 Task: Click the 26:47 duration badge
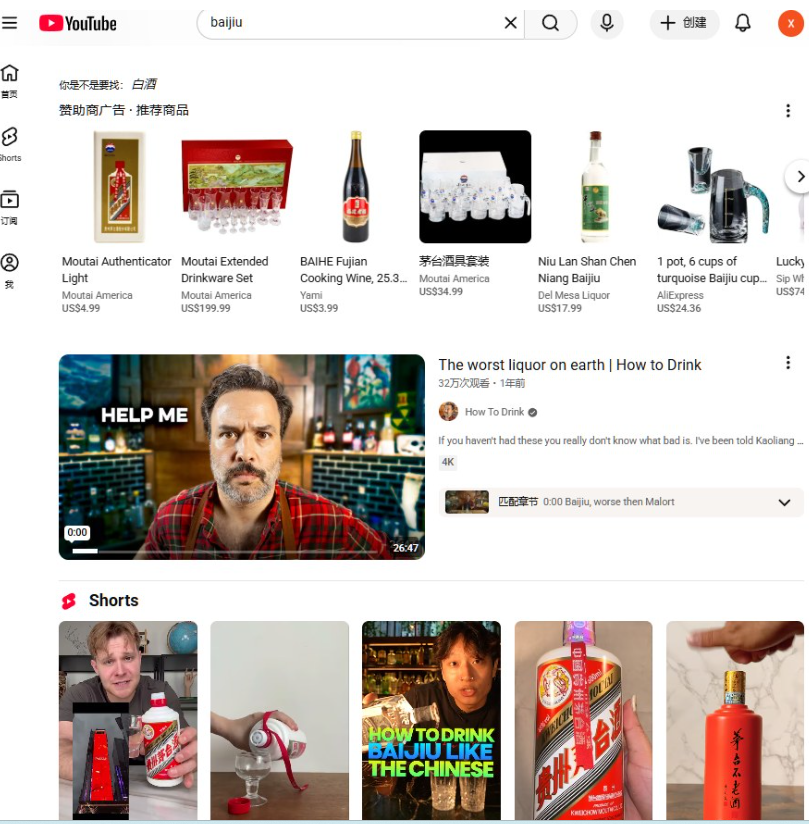click(x=406, y=548)
